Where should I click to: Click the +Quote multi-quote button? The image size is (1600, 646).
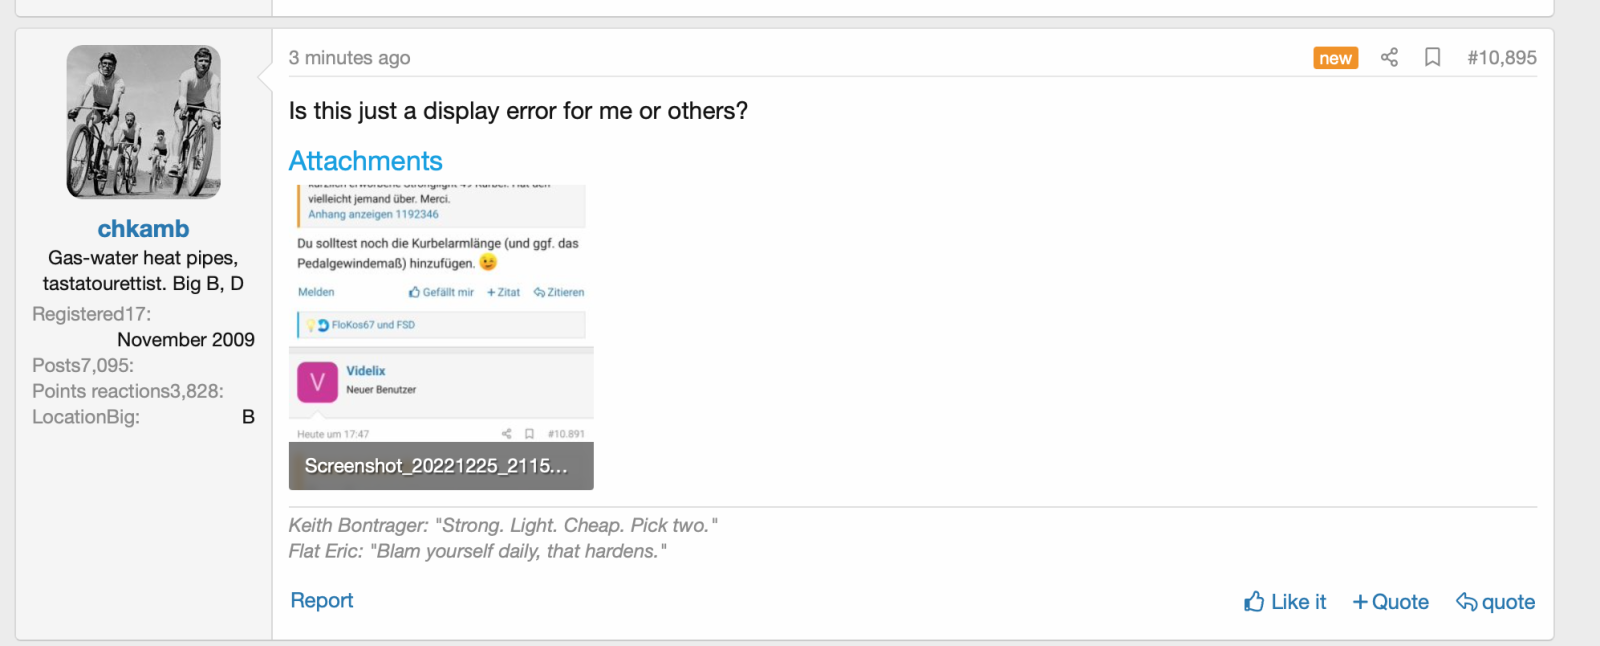1390,602
